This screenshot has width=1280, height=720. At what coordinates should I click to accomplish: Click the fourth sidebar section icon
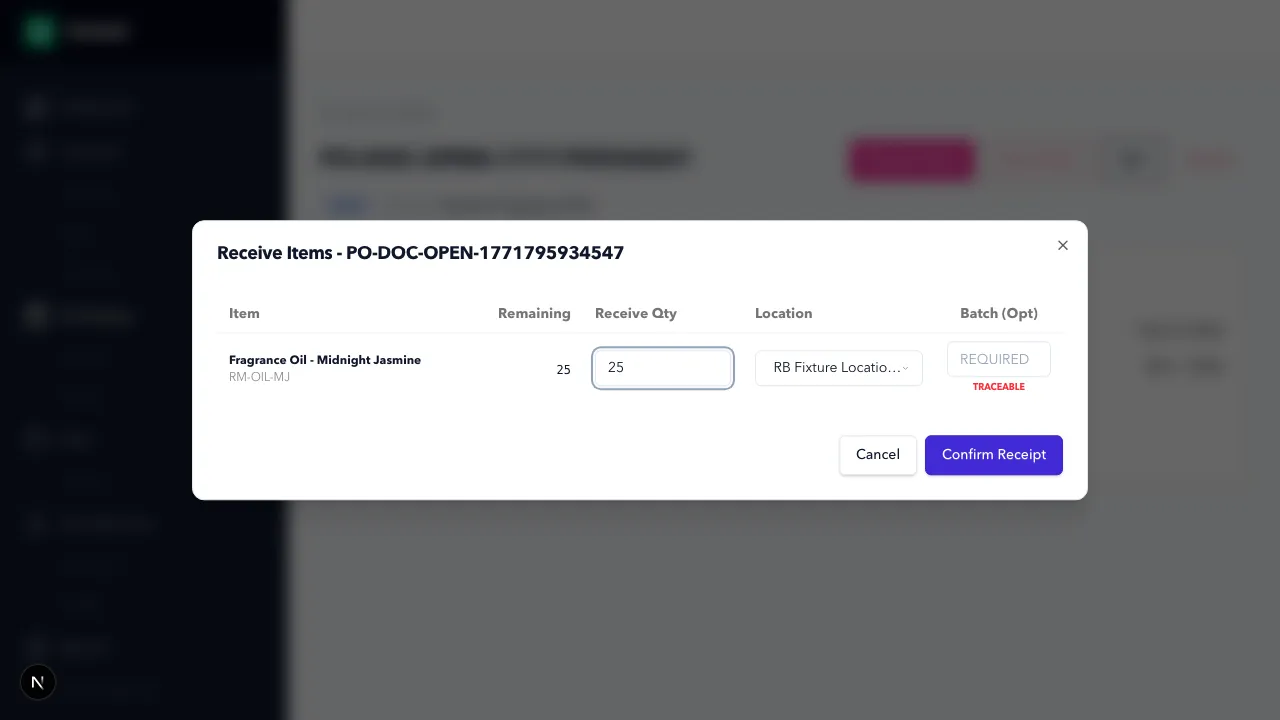point(35,439)
